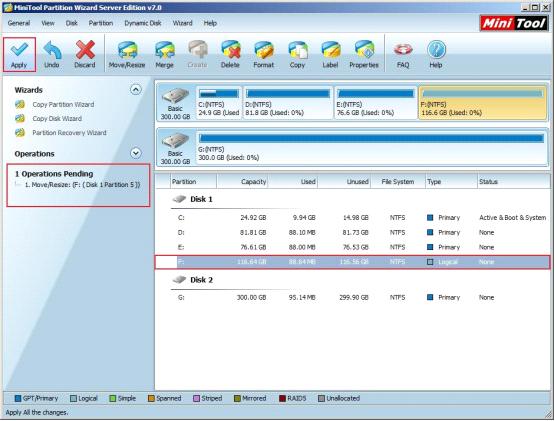The height and width of the screenshot is (421, 555).
Task: Open the Partition menu
Action: click(x=101, y=23)
